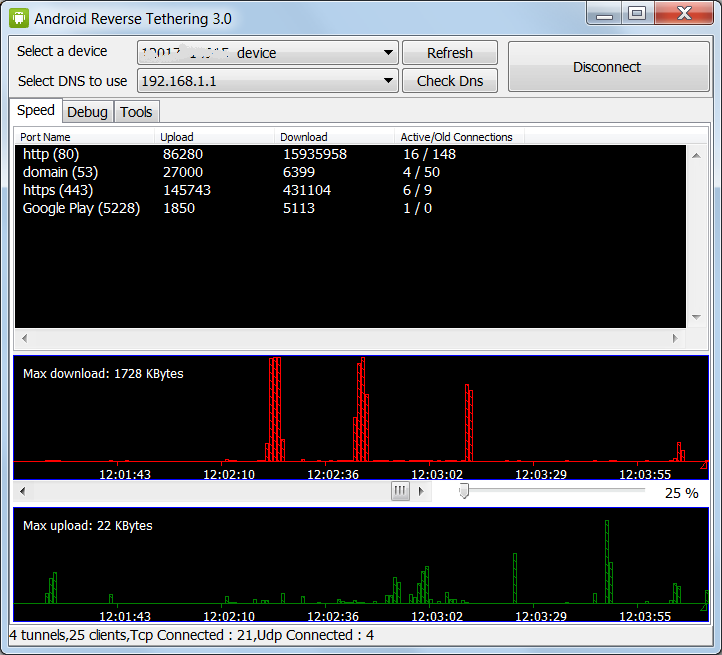This screenshot has width=722, height=655.
Task: Click the Check Dns button
Action: 450,81
